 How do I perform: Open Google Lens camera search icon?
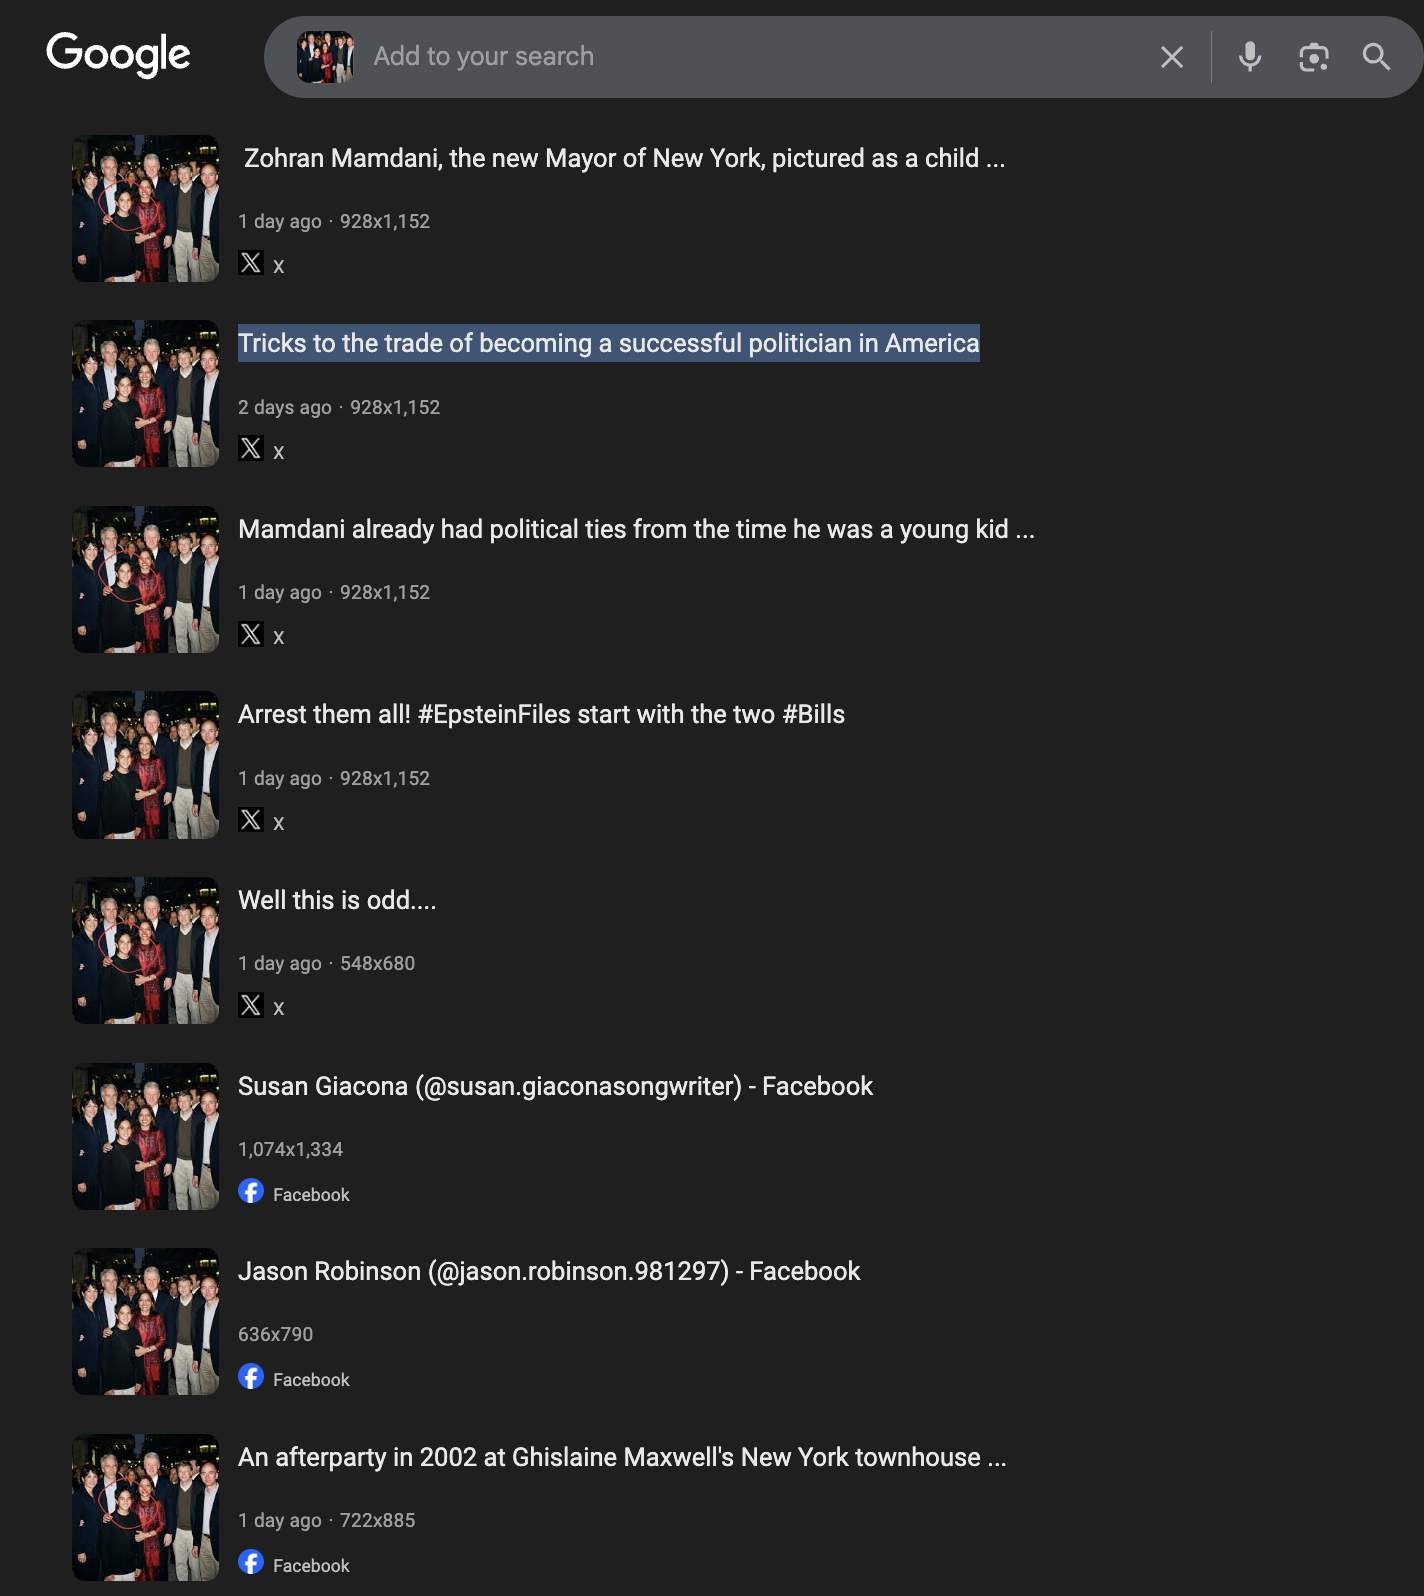click(x=1313, y=57)
